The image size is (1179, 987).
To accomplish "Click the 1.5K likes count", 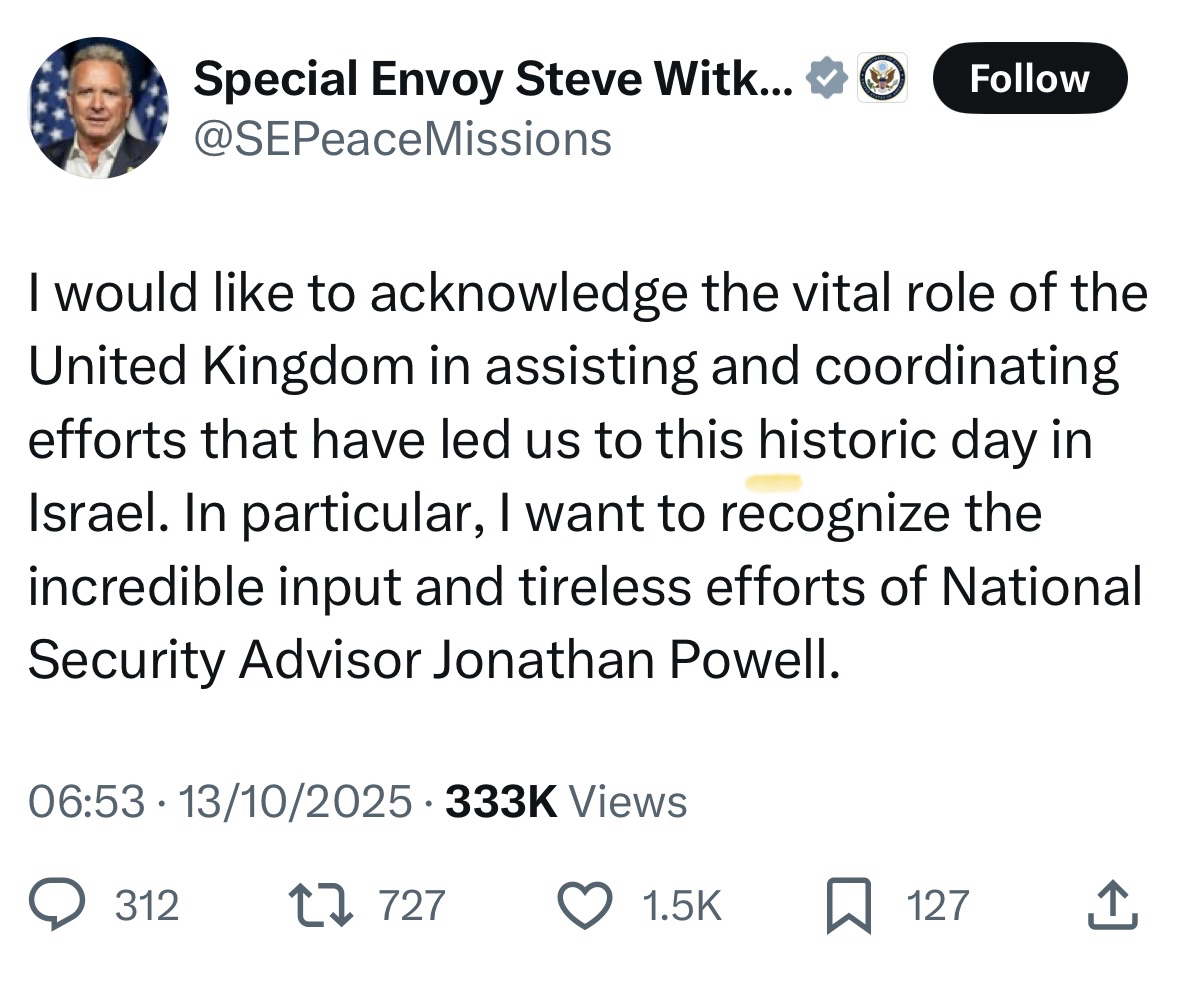I will coord(681,906).
